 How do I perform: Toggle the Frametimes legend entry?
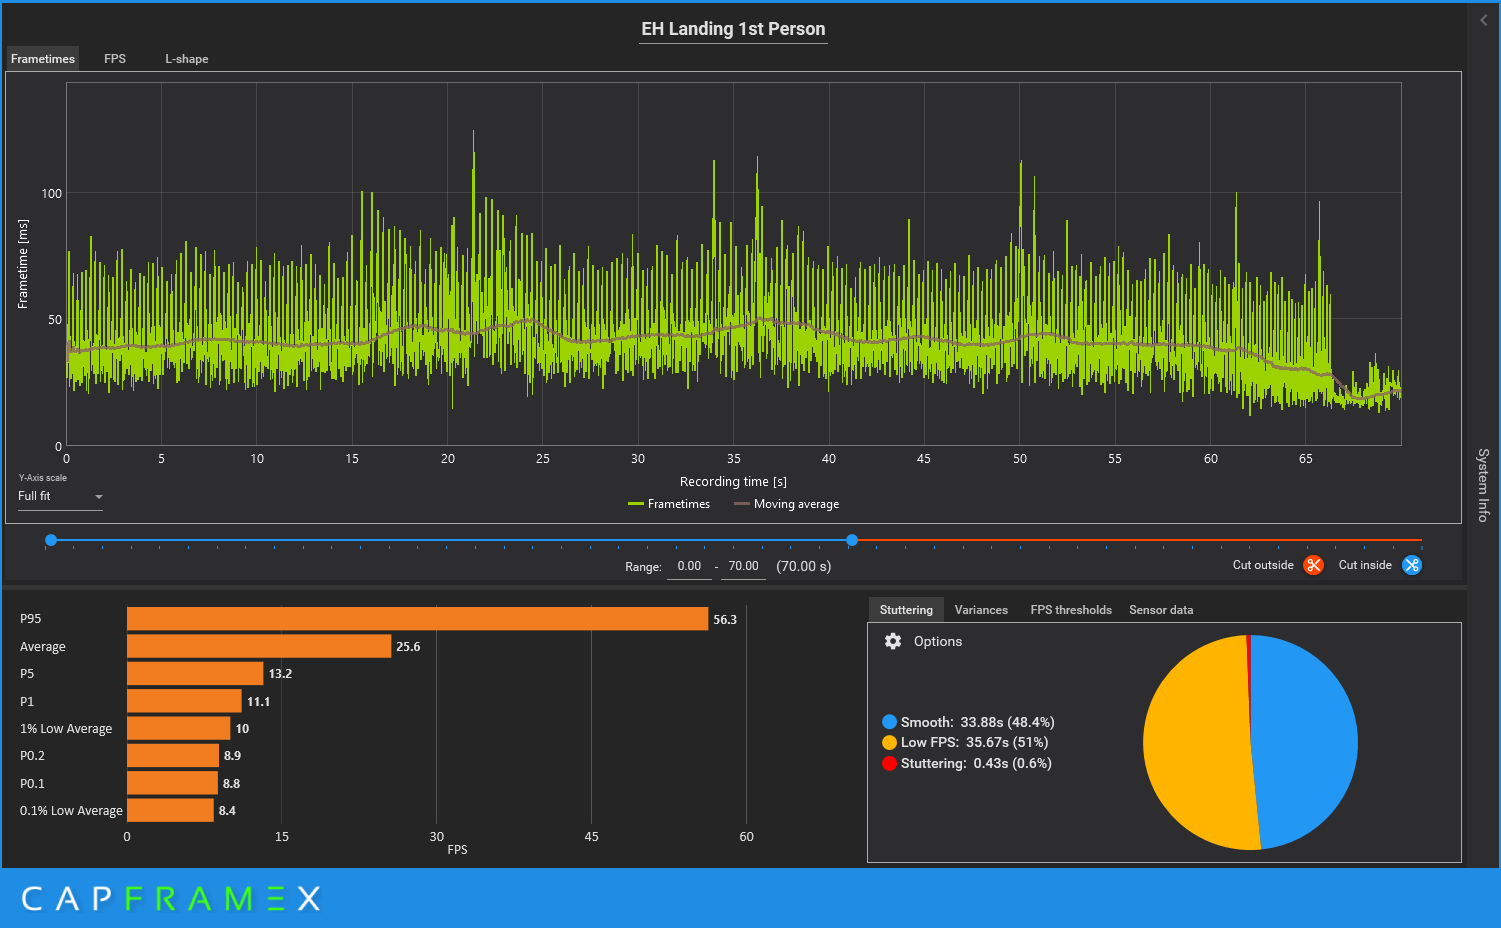point(669,504)
